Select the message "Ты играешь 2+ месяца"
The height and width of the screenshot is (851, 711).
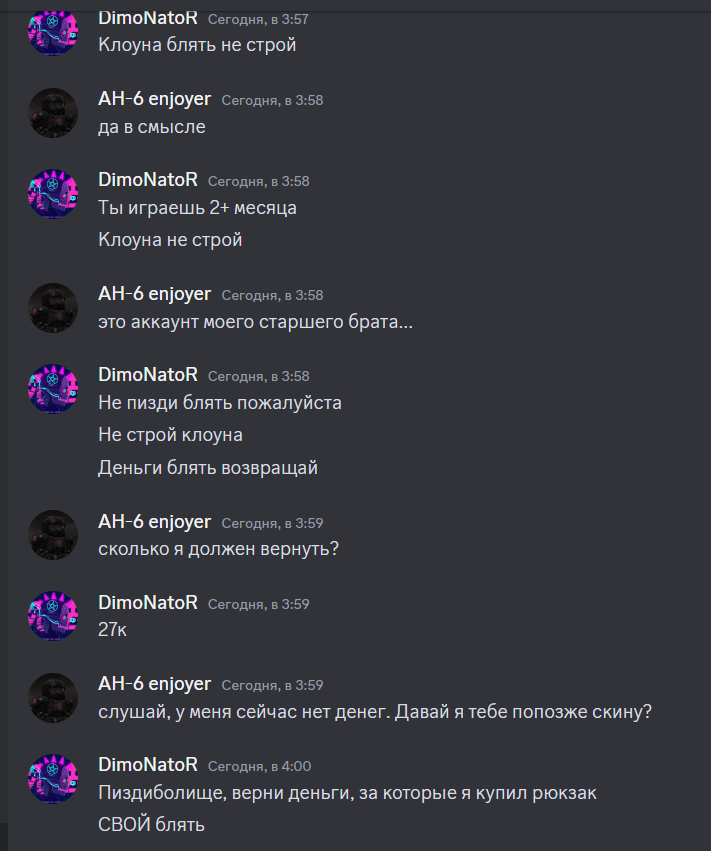tap(198, 208)
